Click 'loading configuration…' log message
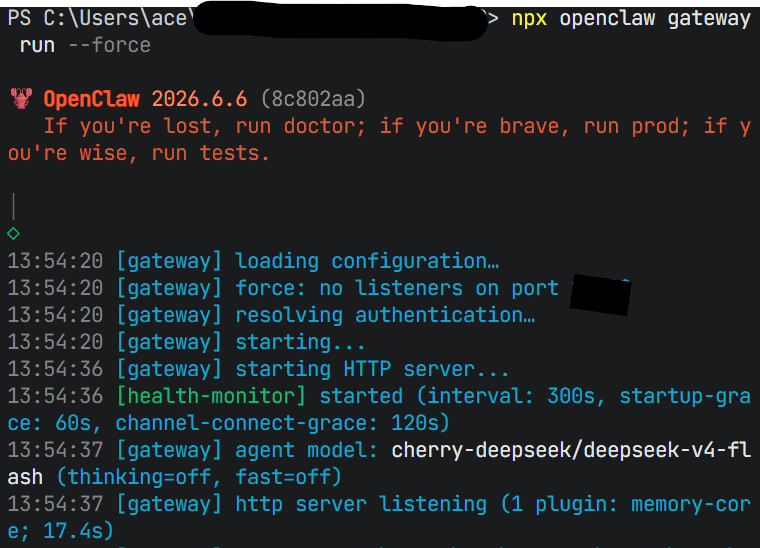Screen dimensions: 760x548 pyautogui.click(x=367, y=262)
